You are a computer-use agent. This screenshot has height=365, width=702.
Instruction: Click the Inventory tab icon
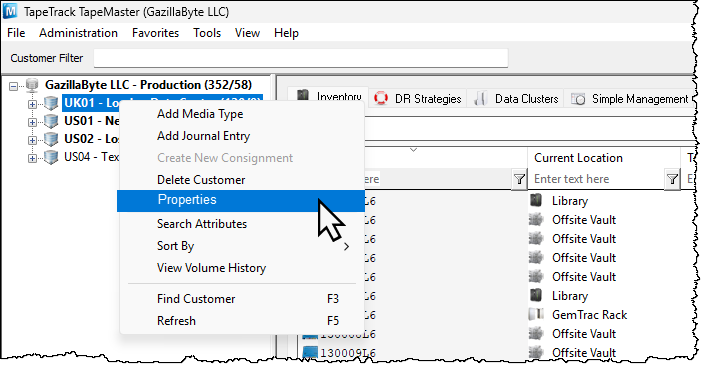pos(303,95)
